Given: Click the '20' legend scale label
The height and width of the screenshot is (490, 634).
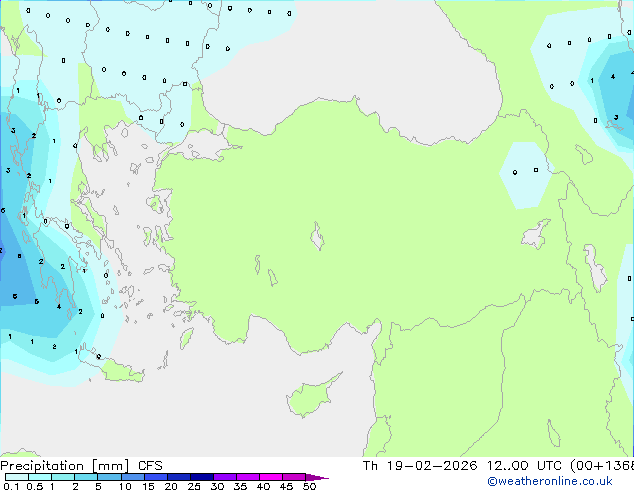Looking at the screenshot, I should (171, 486).
